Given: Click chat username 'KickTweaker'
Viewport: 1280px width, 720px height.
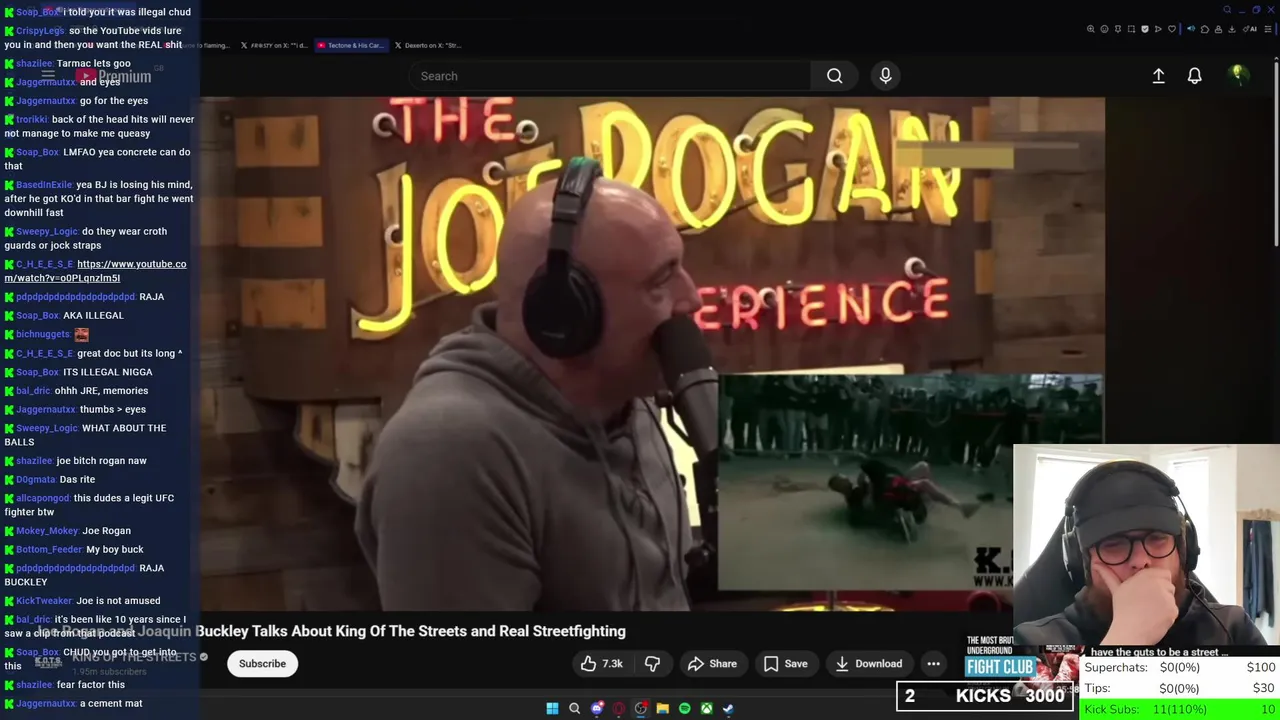Looking at the screenshot, I should coord(44,601).
